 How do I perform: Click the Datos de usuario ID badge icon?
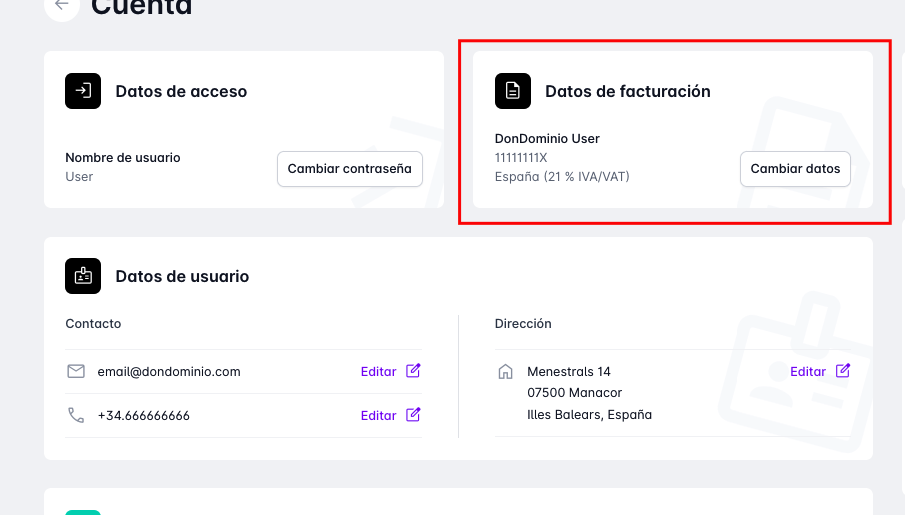tap(83, 276)
